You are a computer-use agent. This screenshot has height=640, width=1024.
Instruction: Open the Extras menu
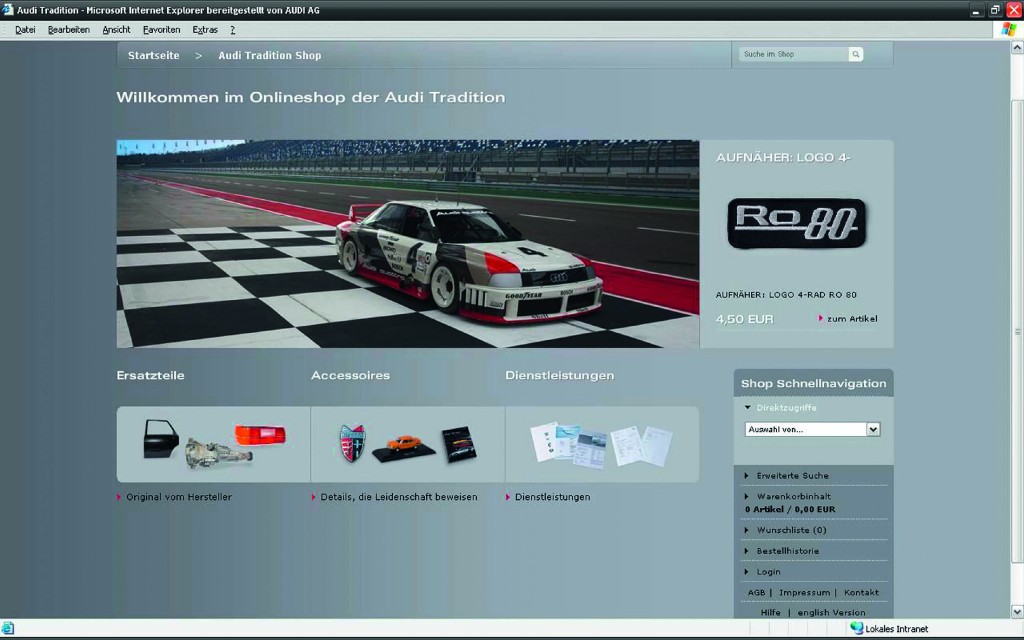point(205,30)
